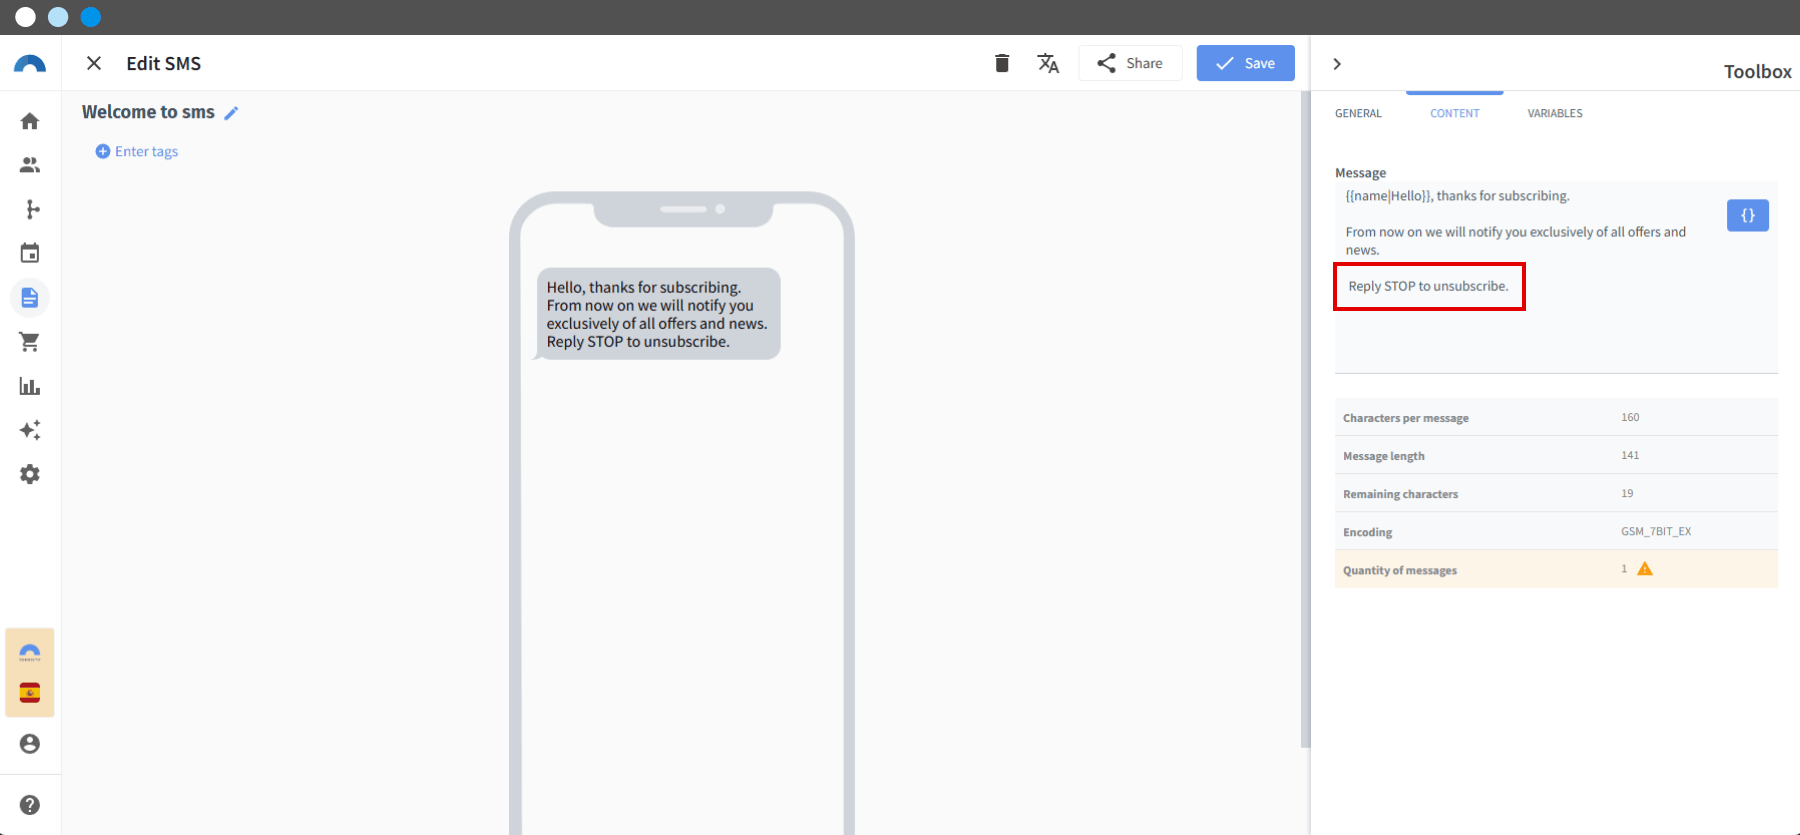Save the SMS template
Image resolution: width=1800 pixels, height=835 pixels.
(1245, 63)
